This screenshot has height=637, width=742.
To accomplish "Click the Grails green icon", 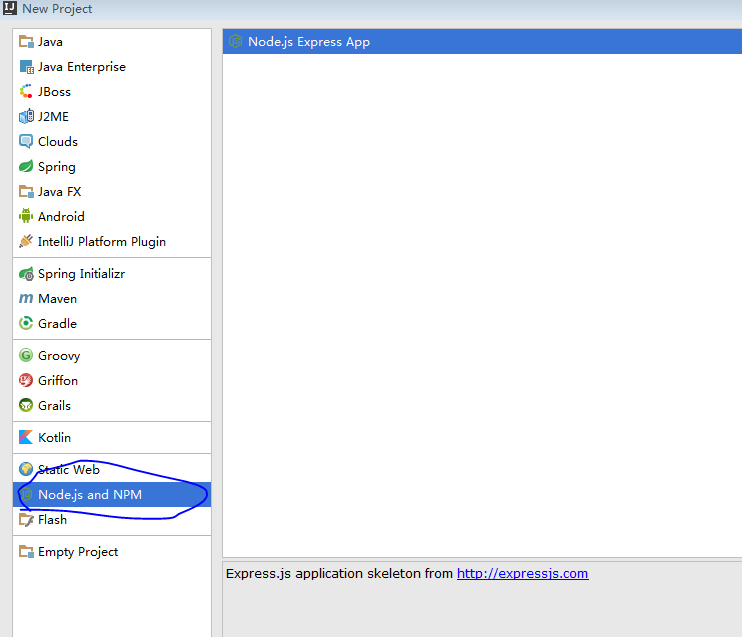I will click(26, 405).
